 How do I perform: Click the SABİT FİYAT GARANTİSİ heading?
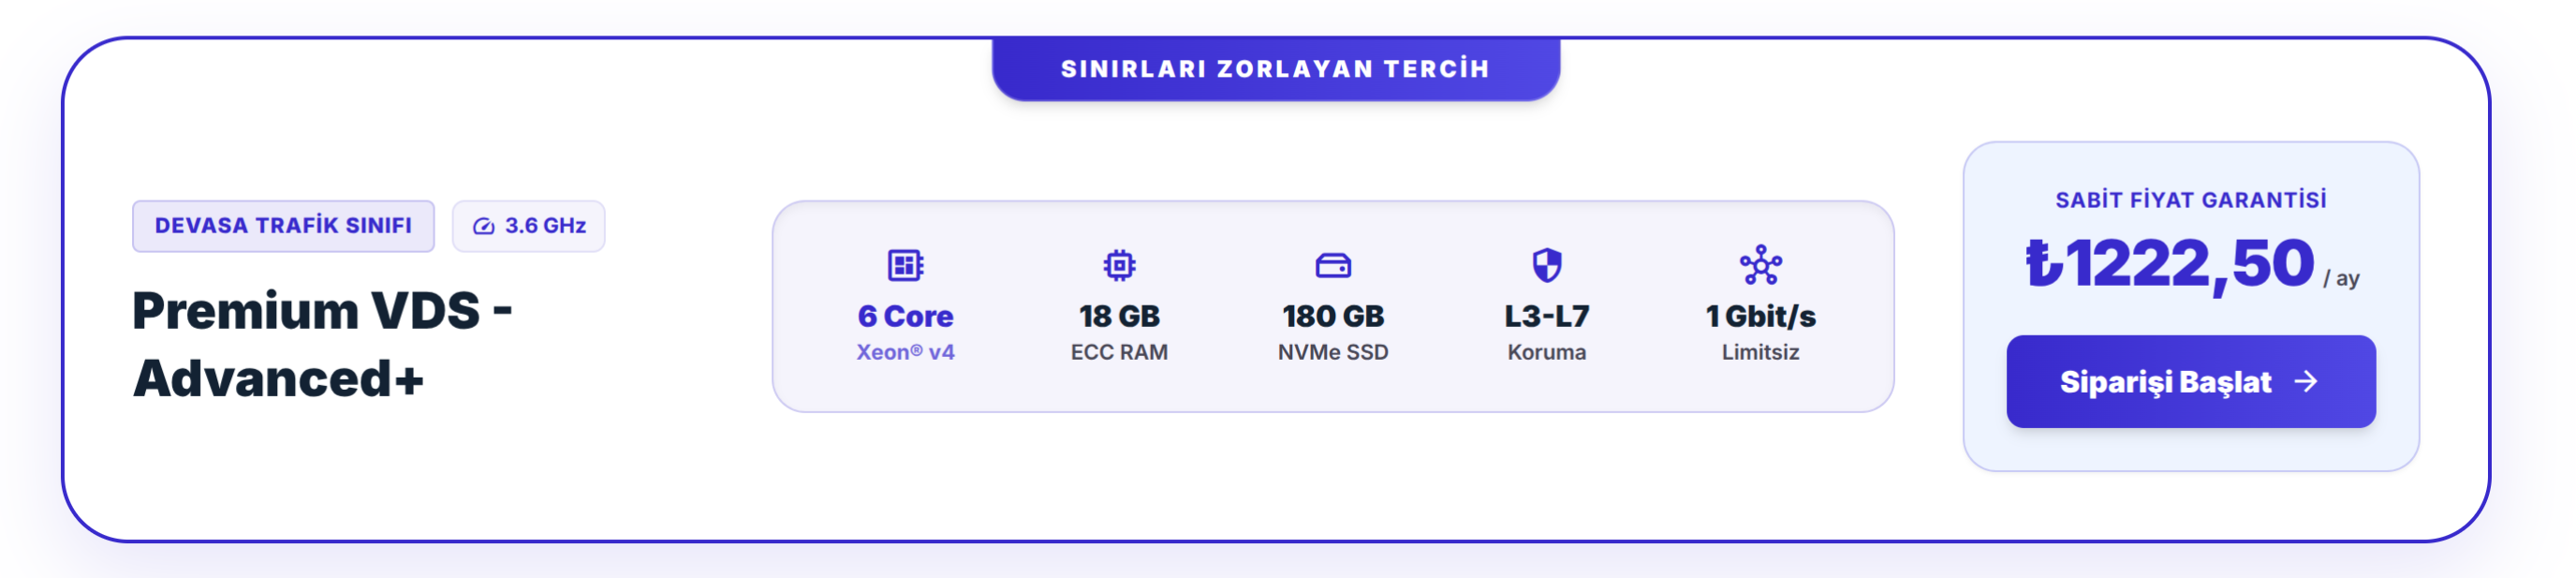[2190, 200]
